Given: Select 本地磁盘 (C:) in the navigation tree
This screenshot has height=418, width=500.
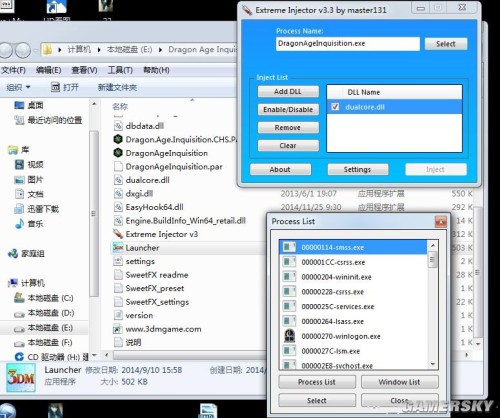Looking at the screenshot, I should coord(50,298).
